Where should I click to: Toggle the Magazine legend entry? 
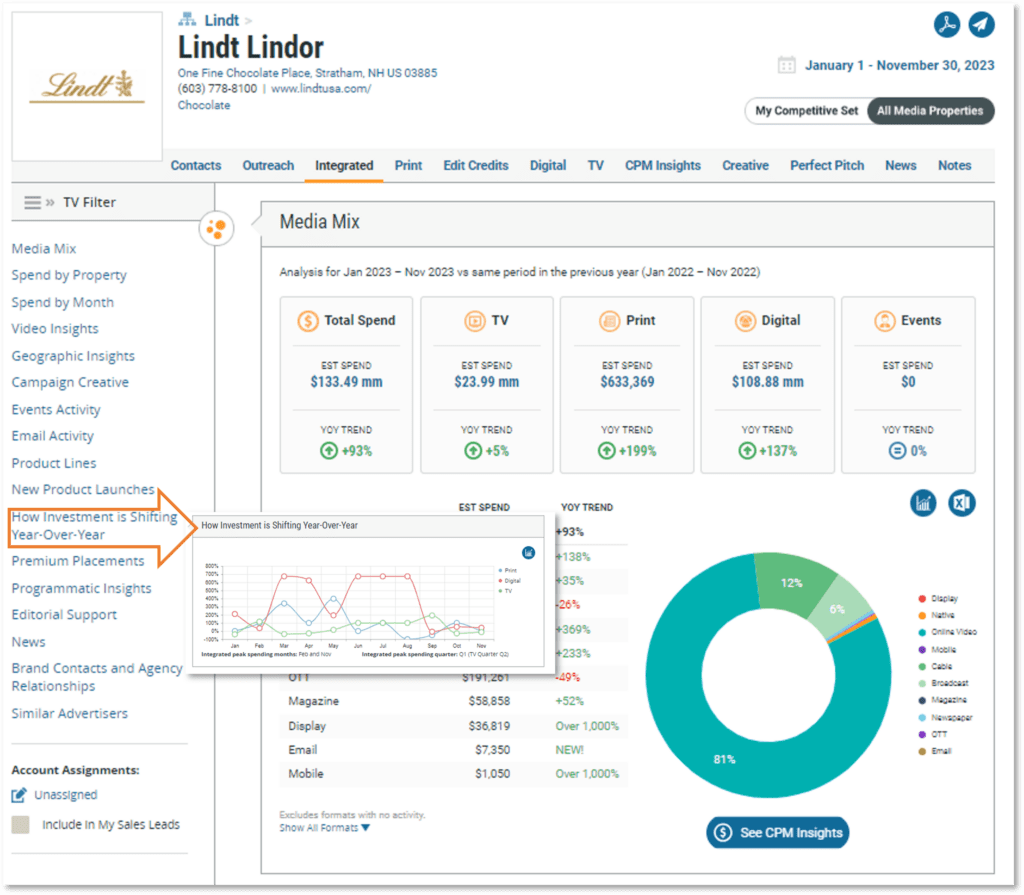coord(942,700)
